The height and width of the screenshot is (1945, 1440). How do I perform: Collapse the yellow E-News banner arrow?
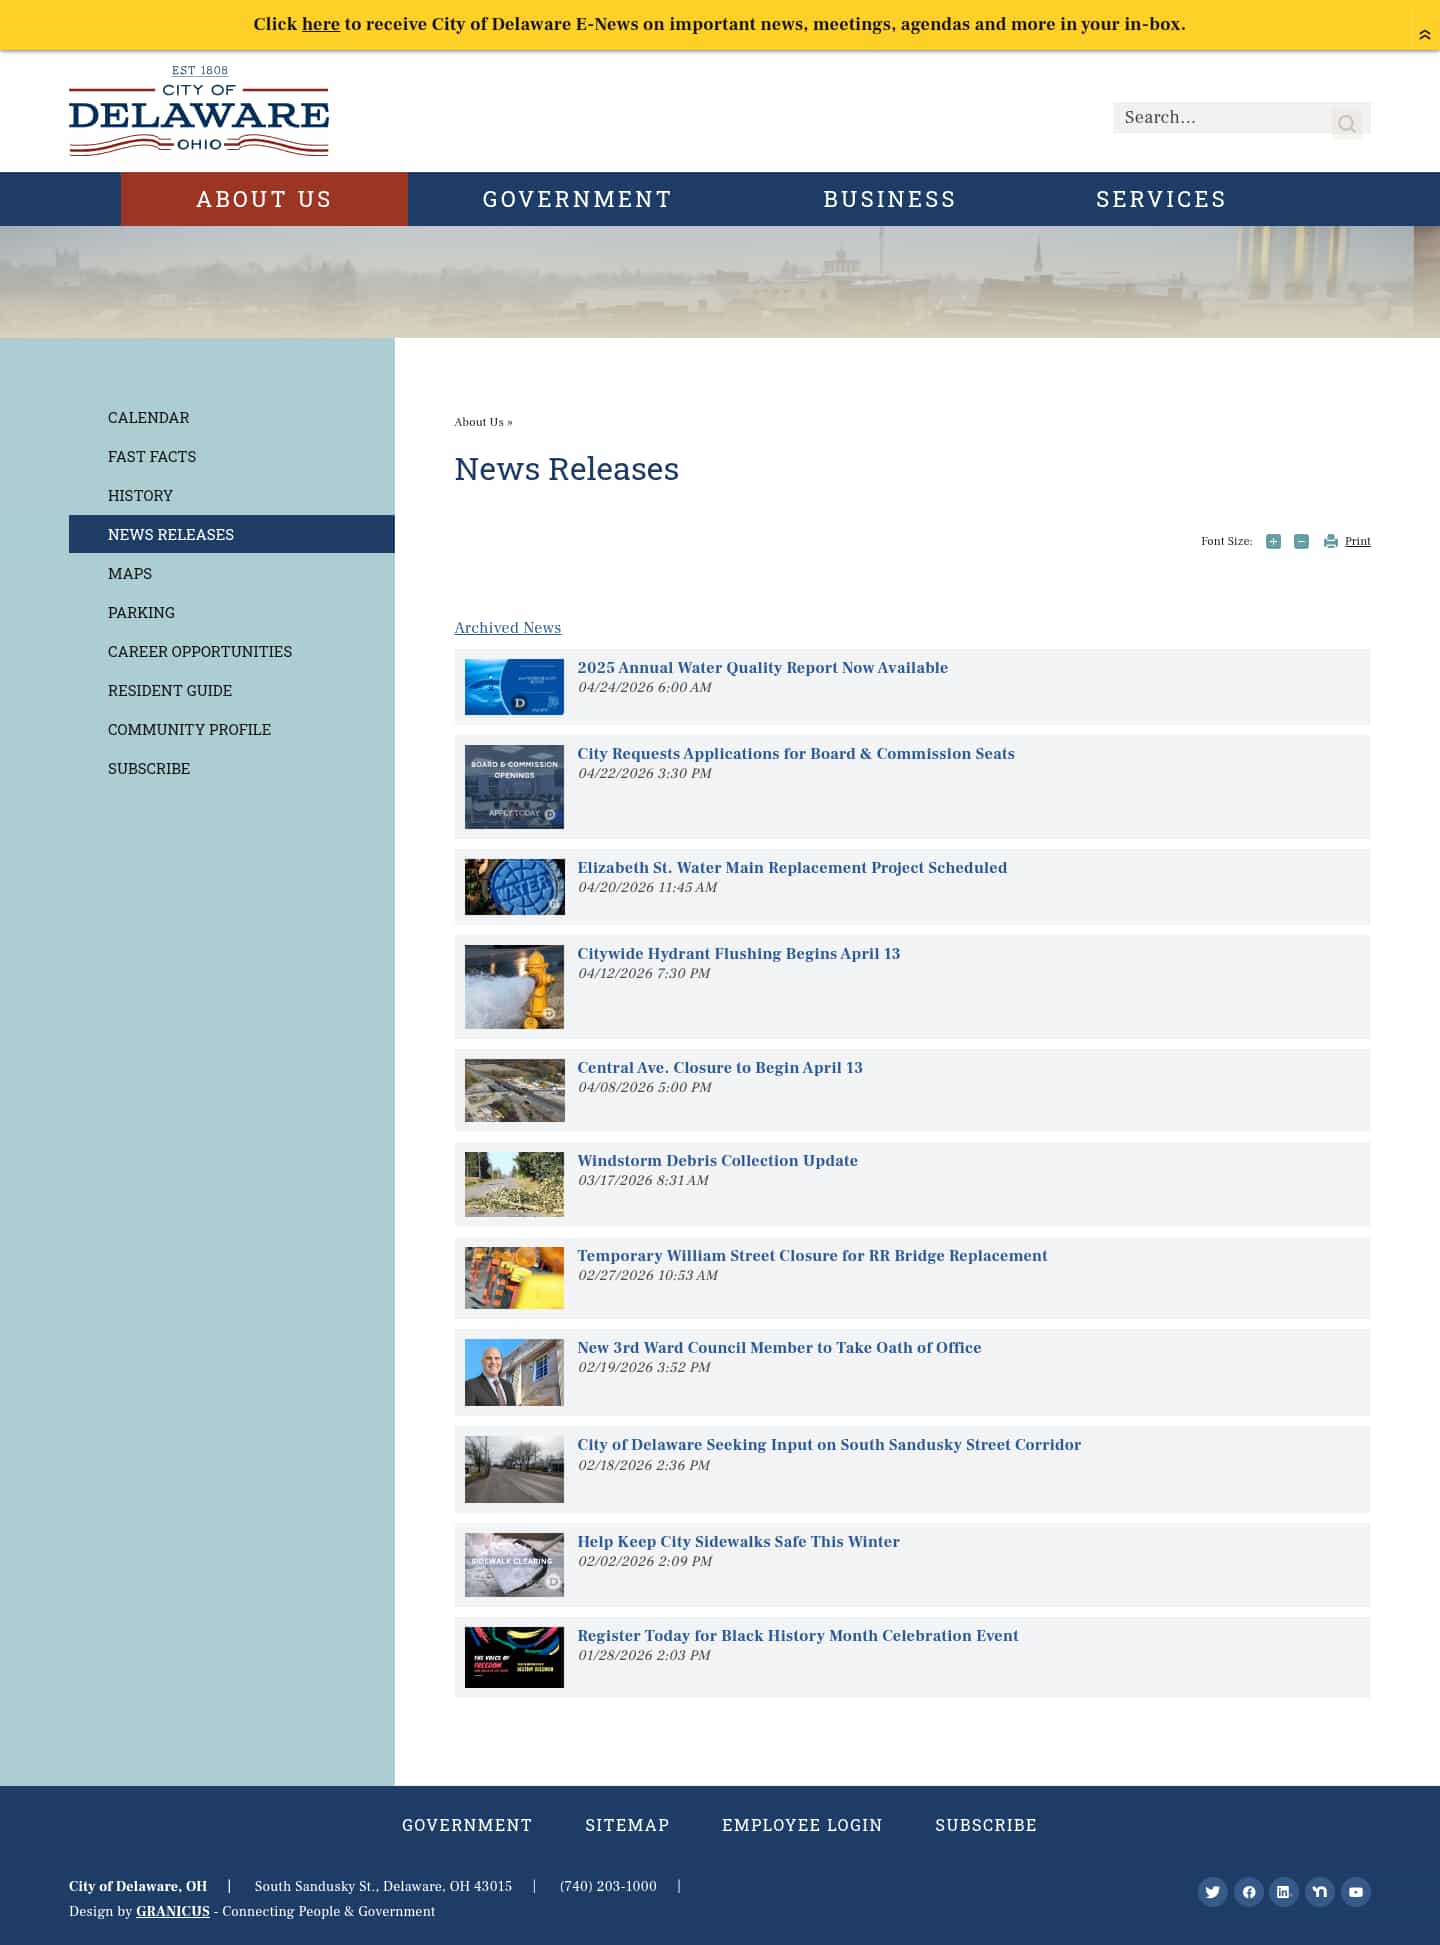point(1425,35)
